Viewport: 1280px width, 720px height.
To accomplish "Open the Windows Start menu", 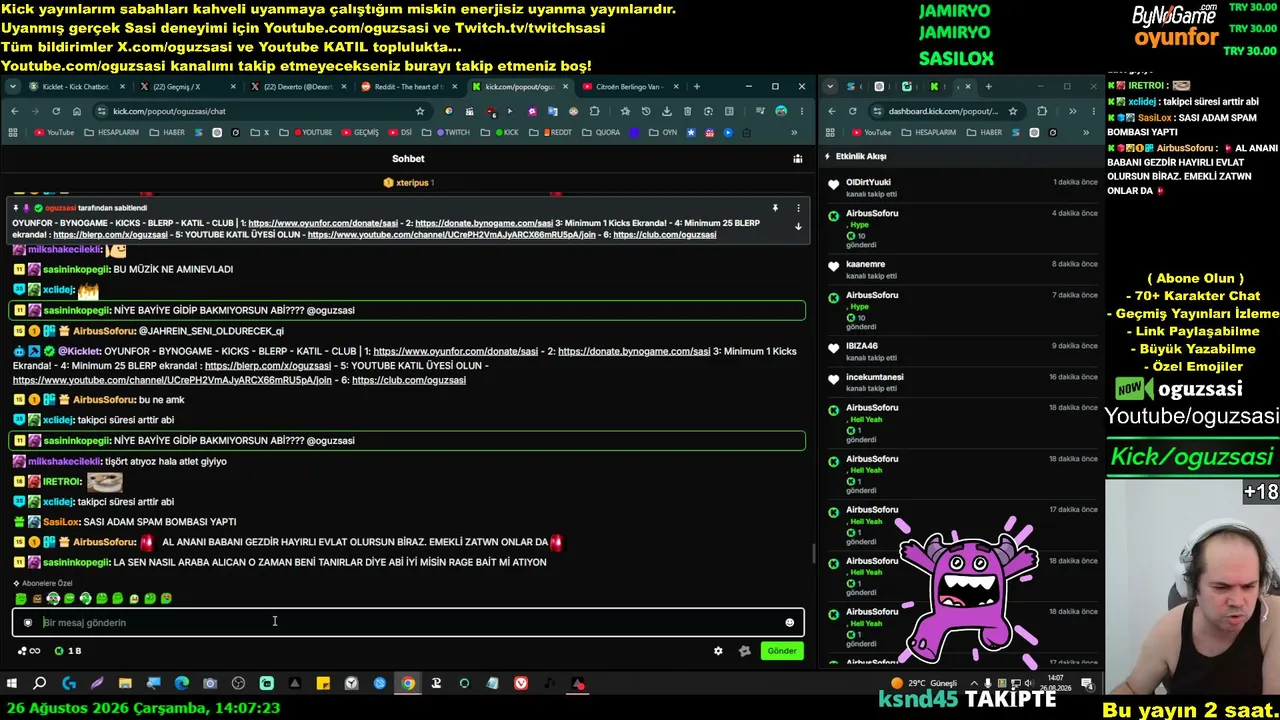I will point(12,684).
